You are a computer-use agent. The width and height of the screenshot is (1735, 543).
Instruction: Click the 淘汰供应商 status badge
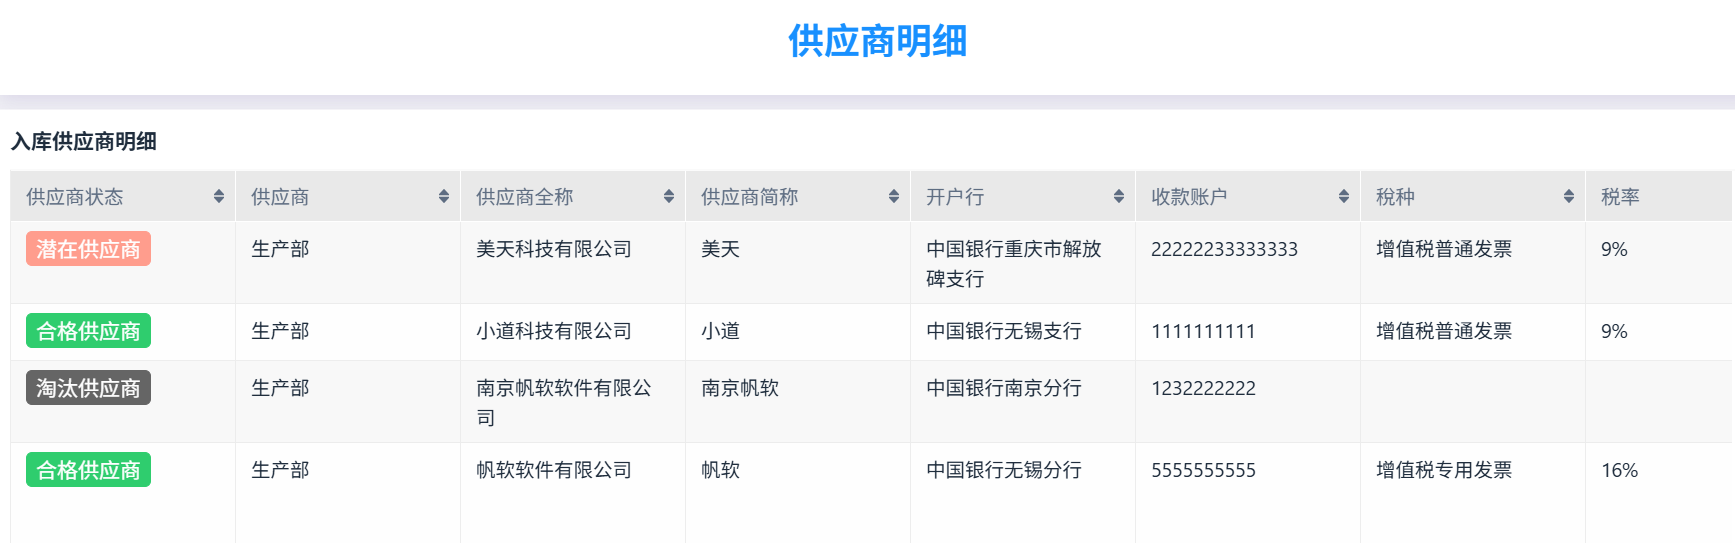tap(88, 388)
